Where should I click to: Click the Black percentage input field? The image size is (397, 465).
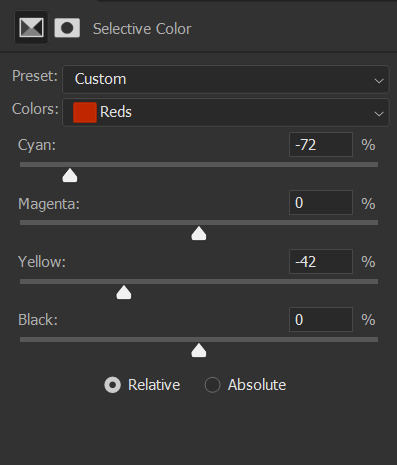click(321, 320)
